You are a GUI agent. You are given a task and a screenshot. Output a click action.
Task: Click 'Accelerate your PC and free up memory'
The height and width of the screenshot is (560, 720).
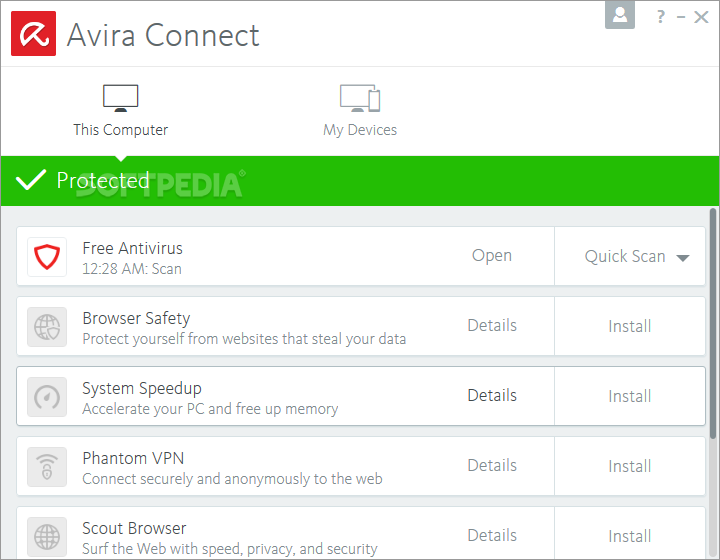point(210,409)
